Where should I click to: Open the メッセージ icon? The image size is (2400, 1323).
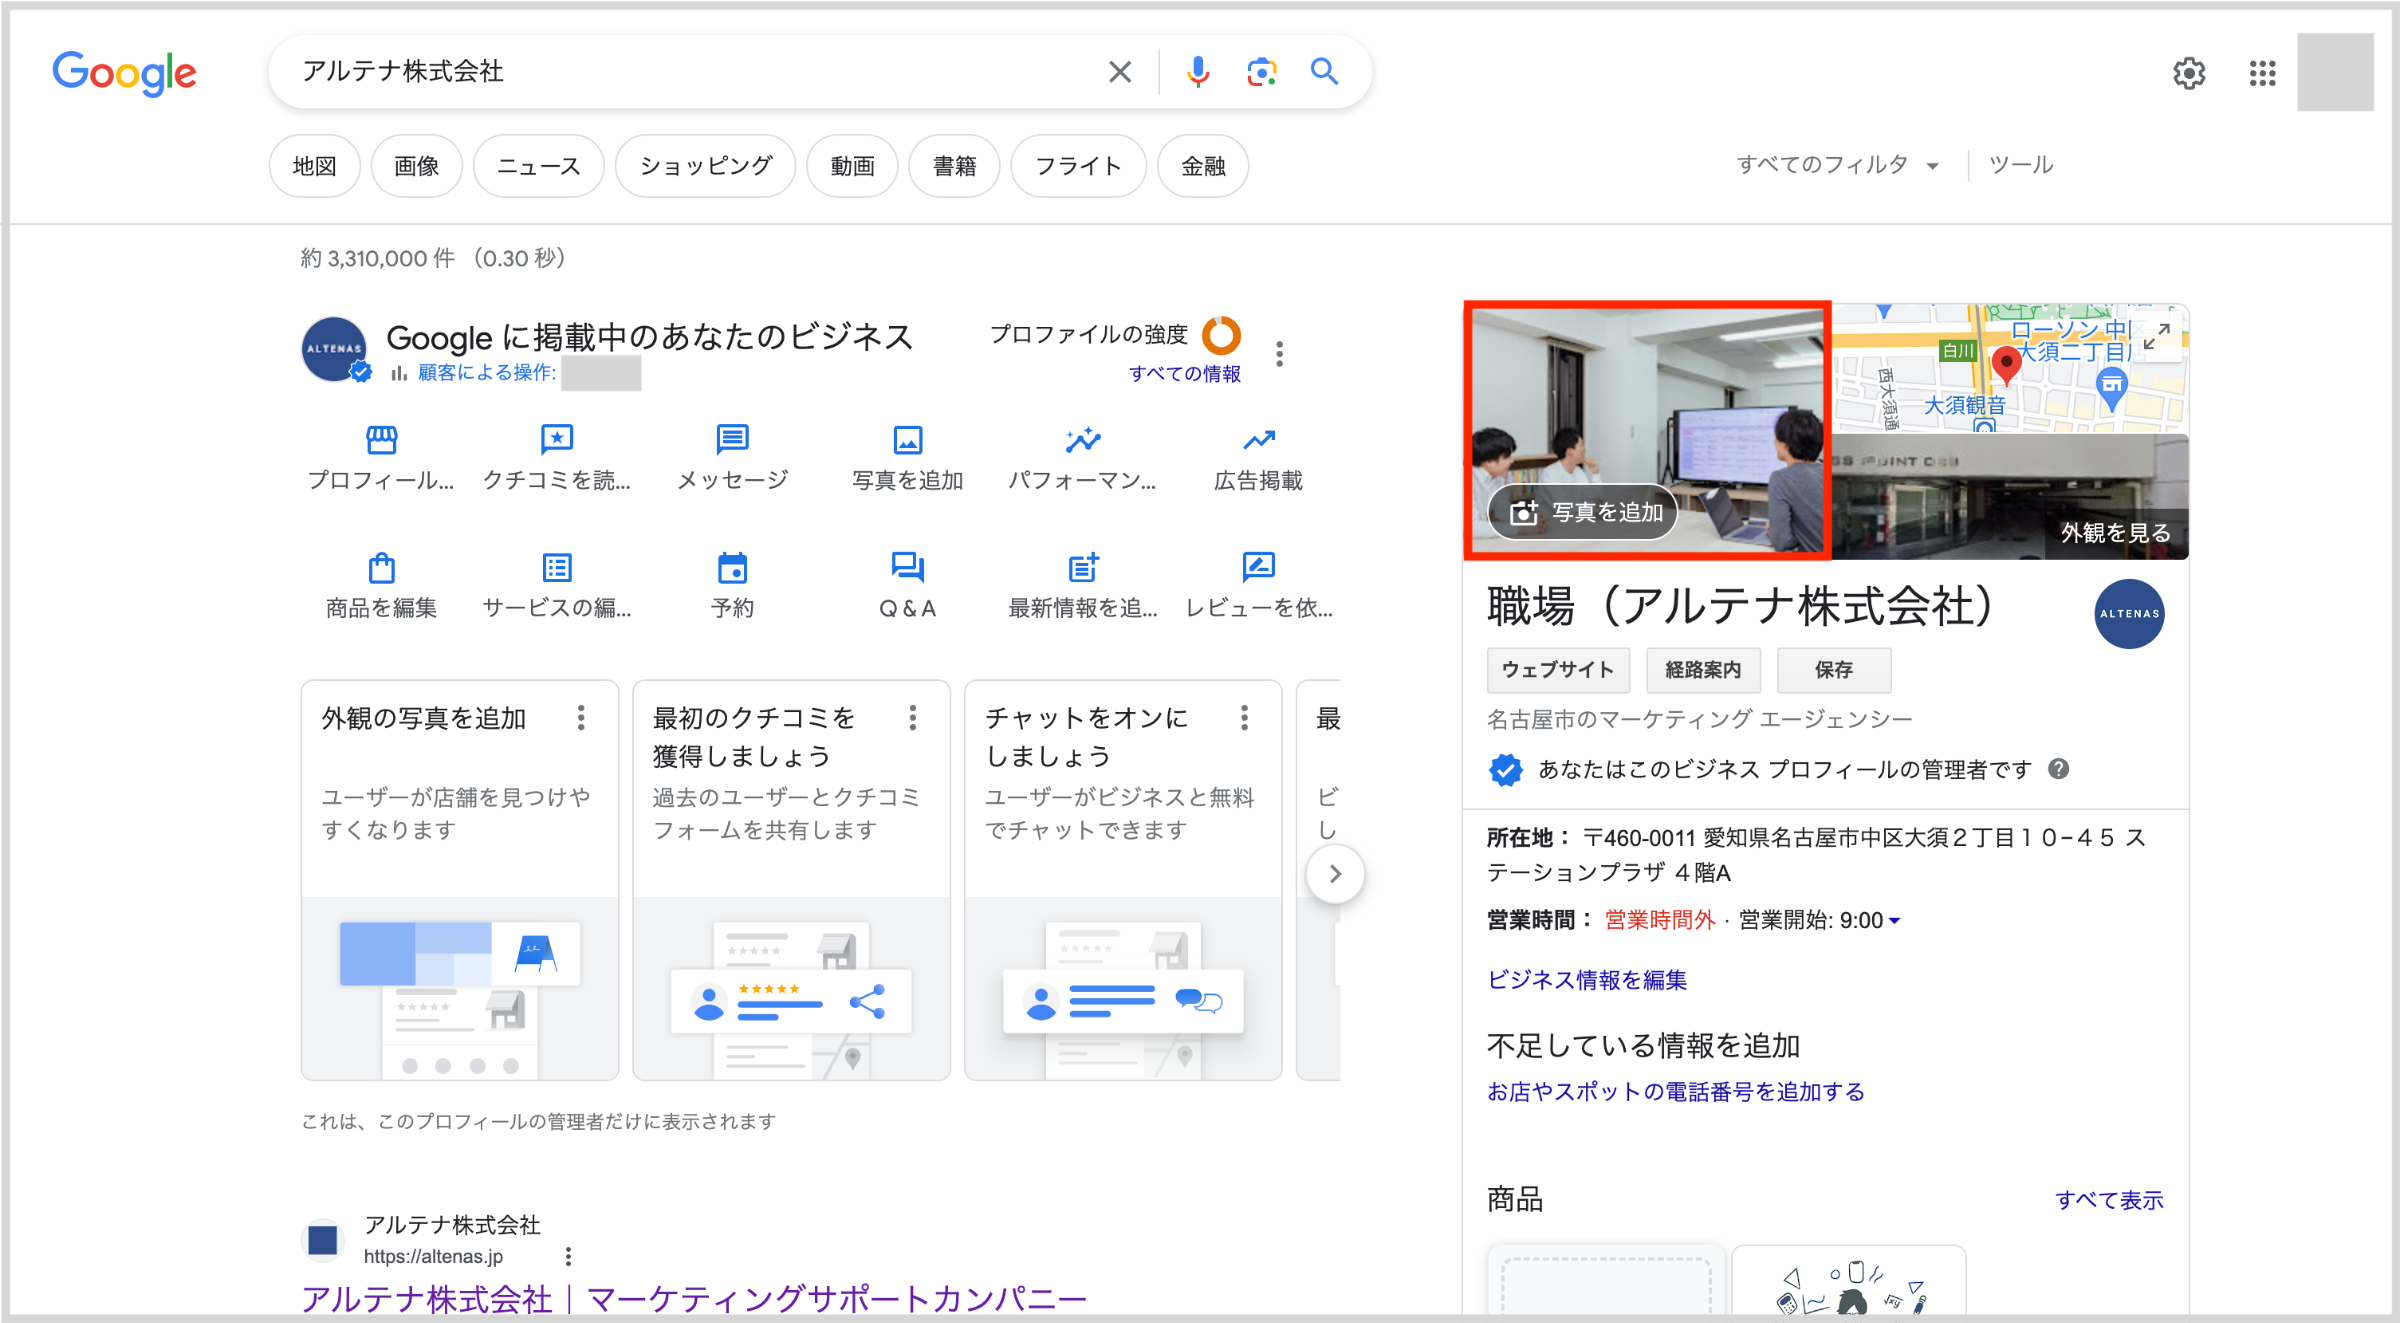[x=733, y=440]
